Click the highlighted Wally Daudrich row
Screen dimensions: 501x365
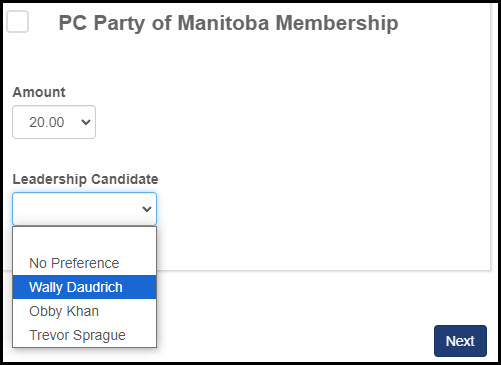[x=84, y=287]
